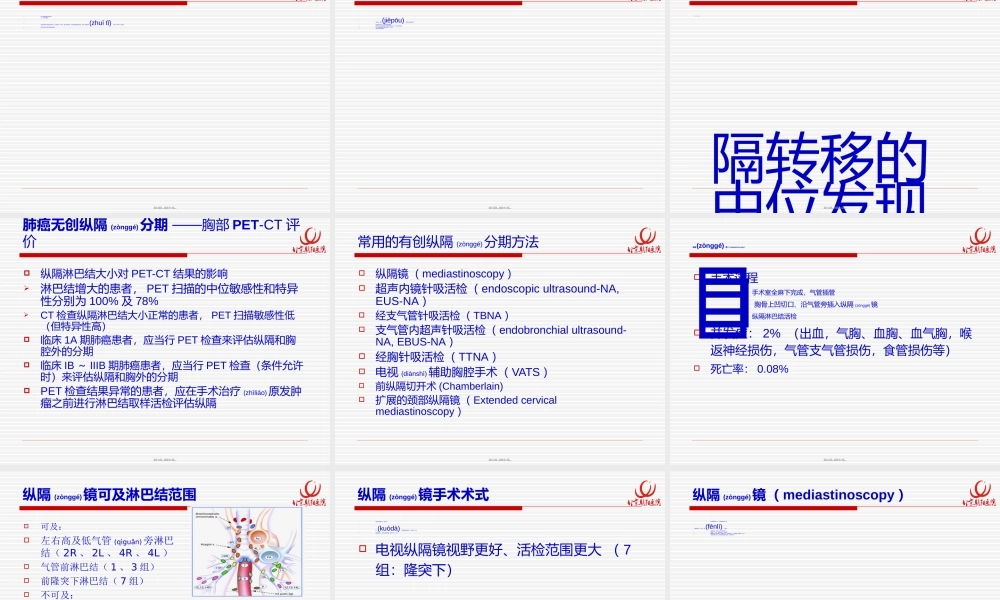Image resolution: width=1000 pixels, height=600 pixels.
Task: Select the slide titled 纵隔镜可及淋巴结范围
Action: (x=165, y=536)
